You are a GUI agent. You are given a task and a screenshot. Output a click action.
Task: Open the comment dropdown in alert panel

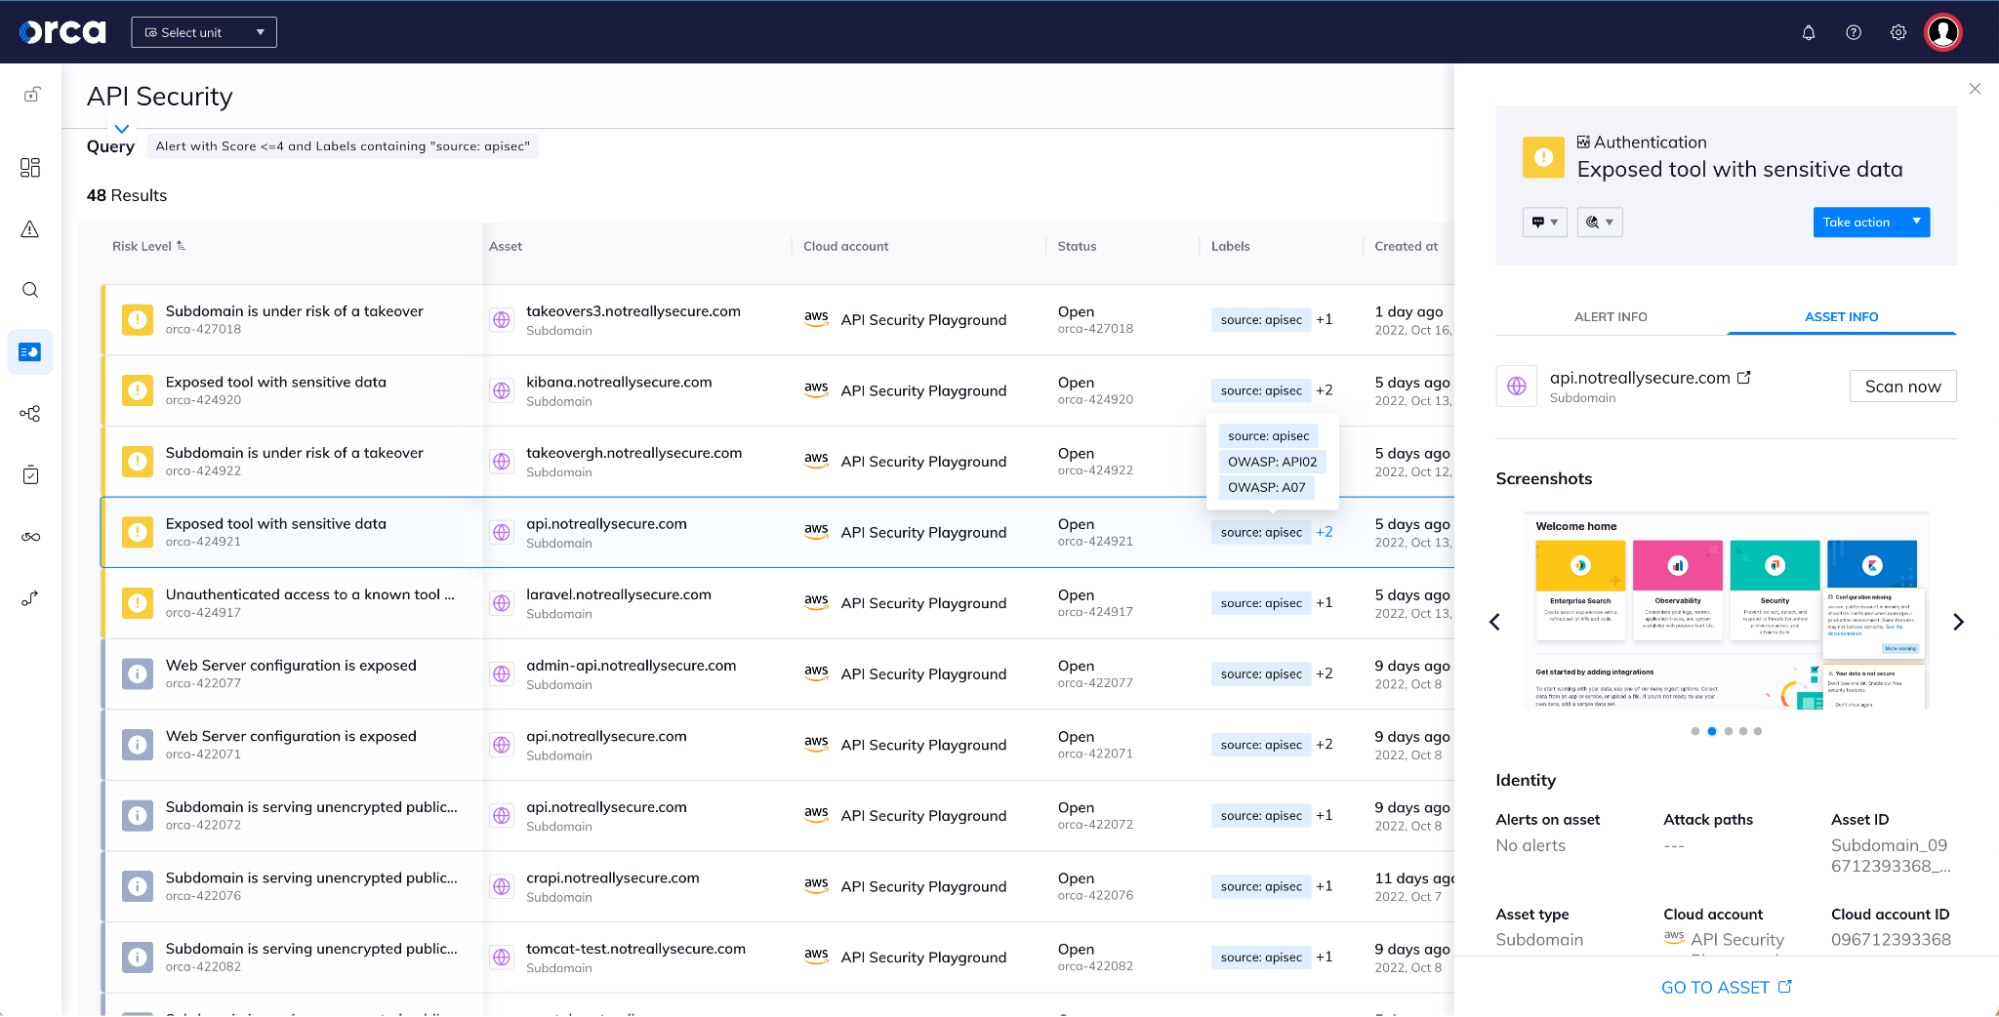coord(1544,222)
